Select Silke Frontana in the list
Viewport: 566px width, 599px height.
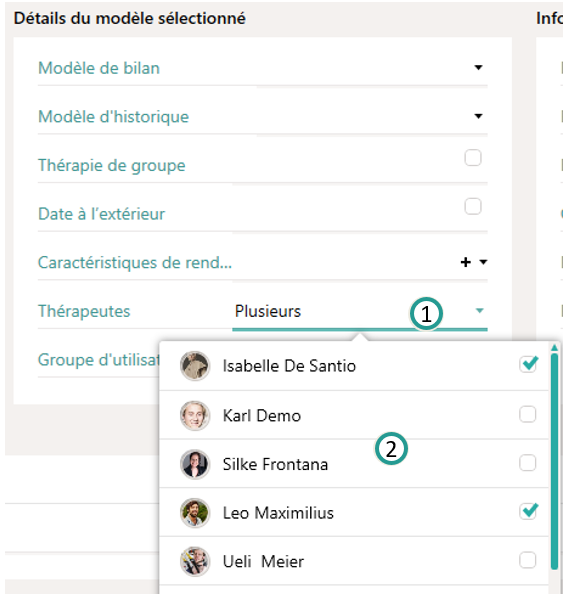pyautogui.click(x=354, y=464)
